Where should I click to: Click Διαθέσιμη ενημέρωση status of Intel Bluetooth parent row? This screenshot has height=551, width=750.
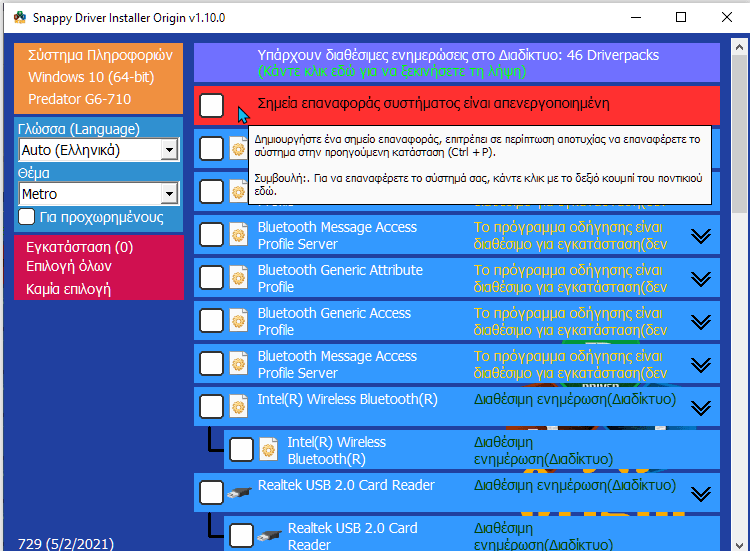pyautogui.click(x=574, y=399)
